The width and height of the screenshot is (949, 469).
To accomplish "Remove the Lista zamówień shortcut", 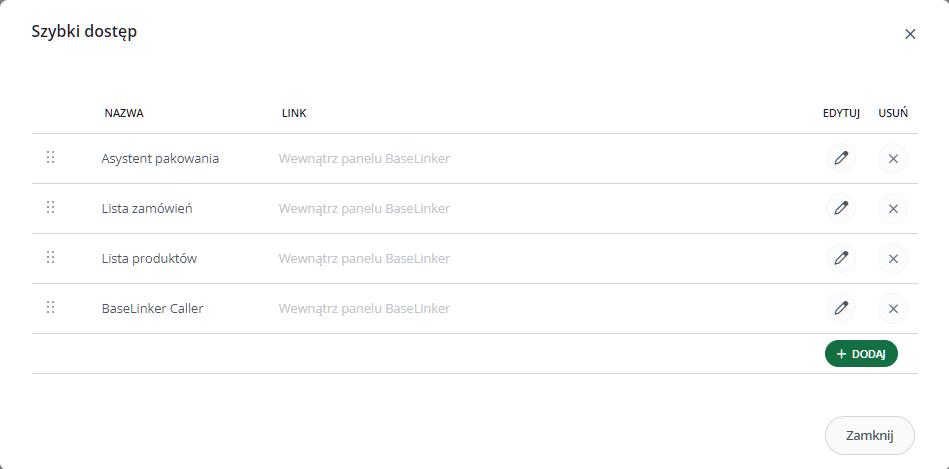I will (893, 208).
